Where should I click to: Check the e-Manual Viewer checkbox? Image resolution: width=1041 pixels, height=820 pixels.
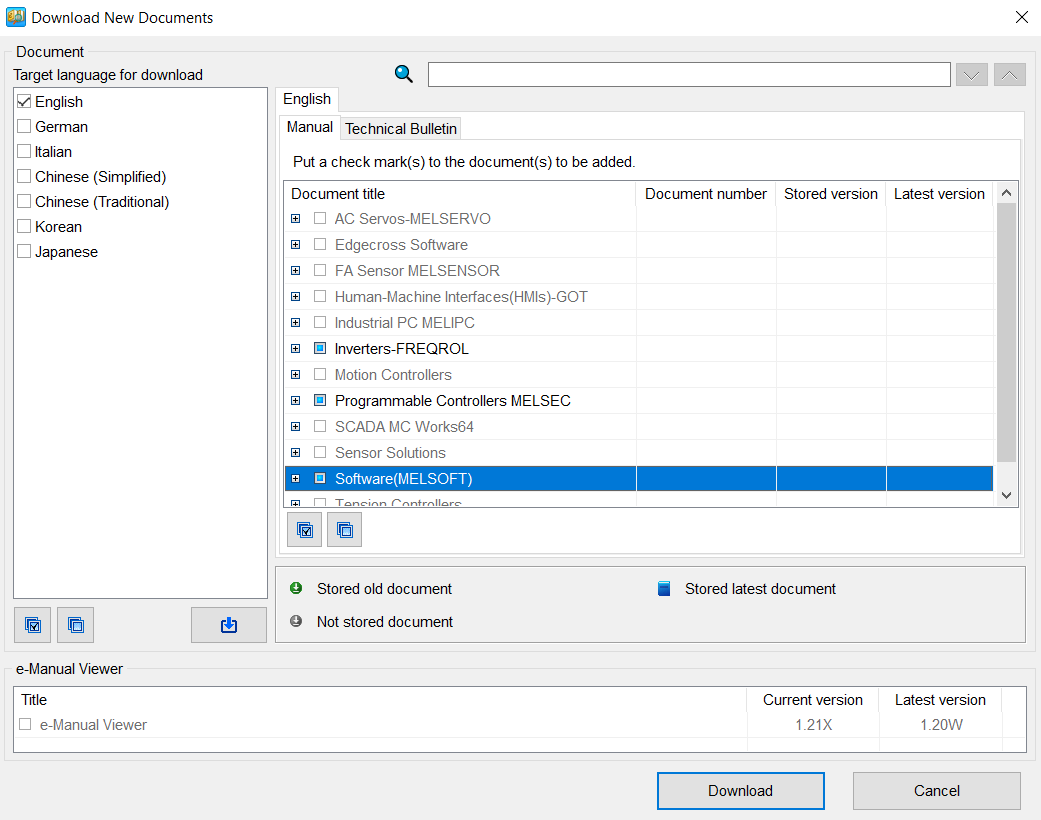(25, 724)
